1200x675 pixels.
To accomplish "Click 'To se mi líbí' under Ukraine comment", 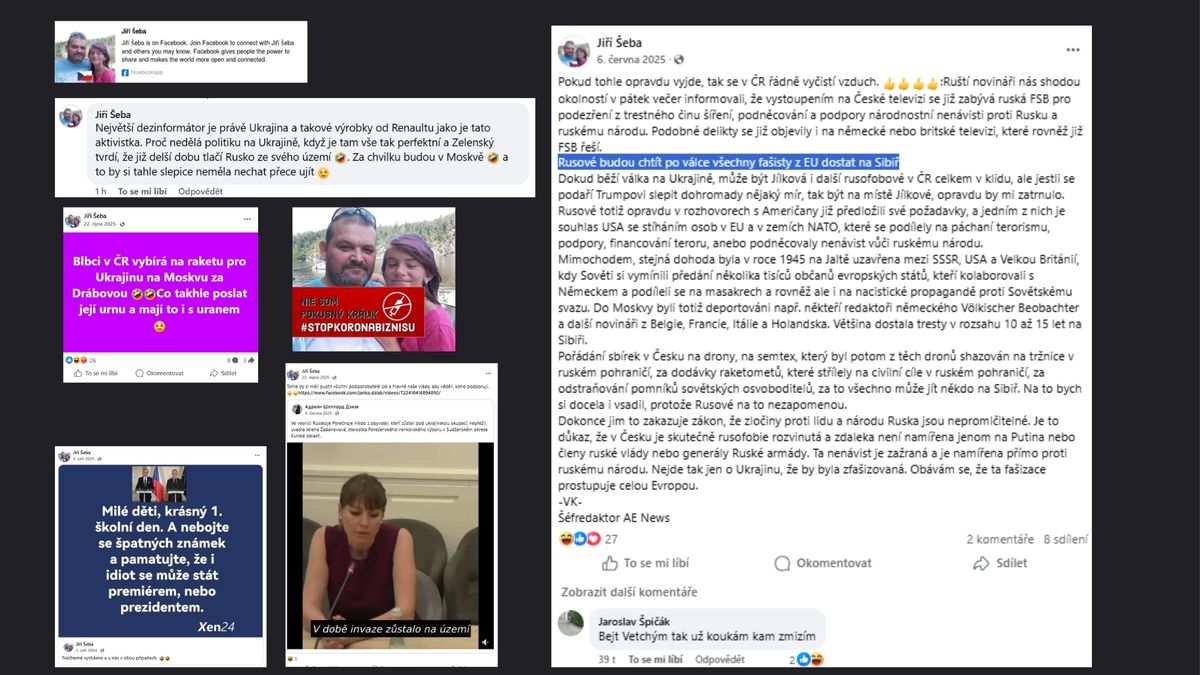I will (x=142, y=191).
